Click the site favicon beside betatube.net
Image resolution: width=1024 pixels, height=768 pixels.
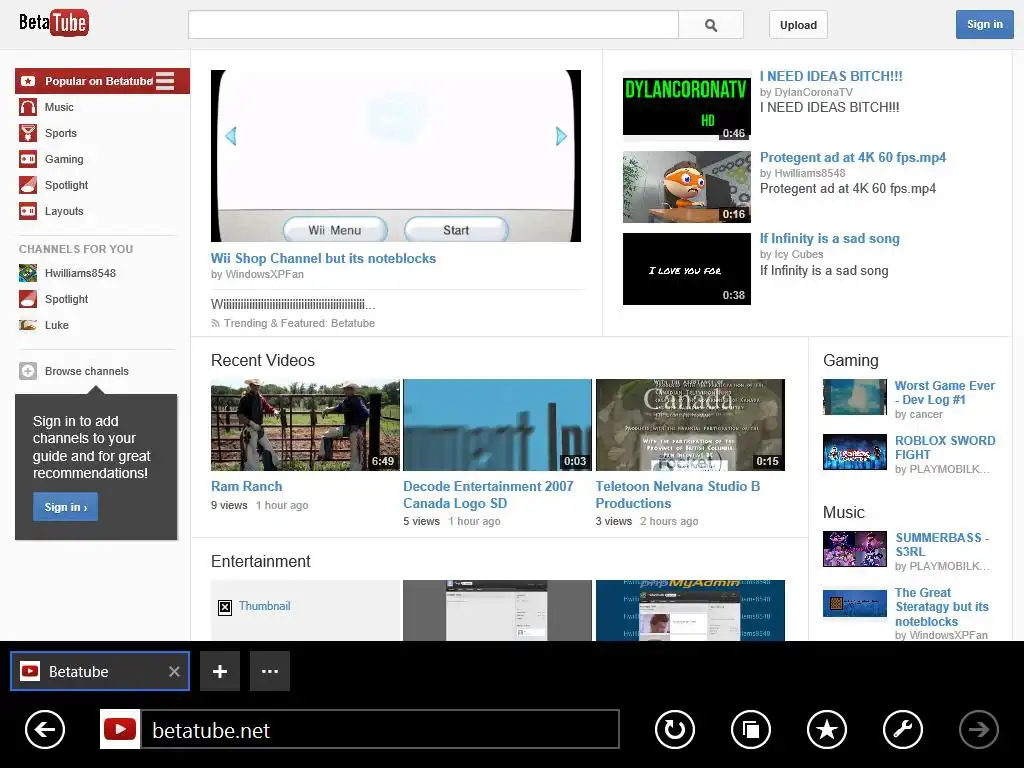pyautogui.click(x=120, y=729)
